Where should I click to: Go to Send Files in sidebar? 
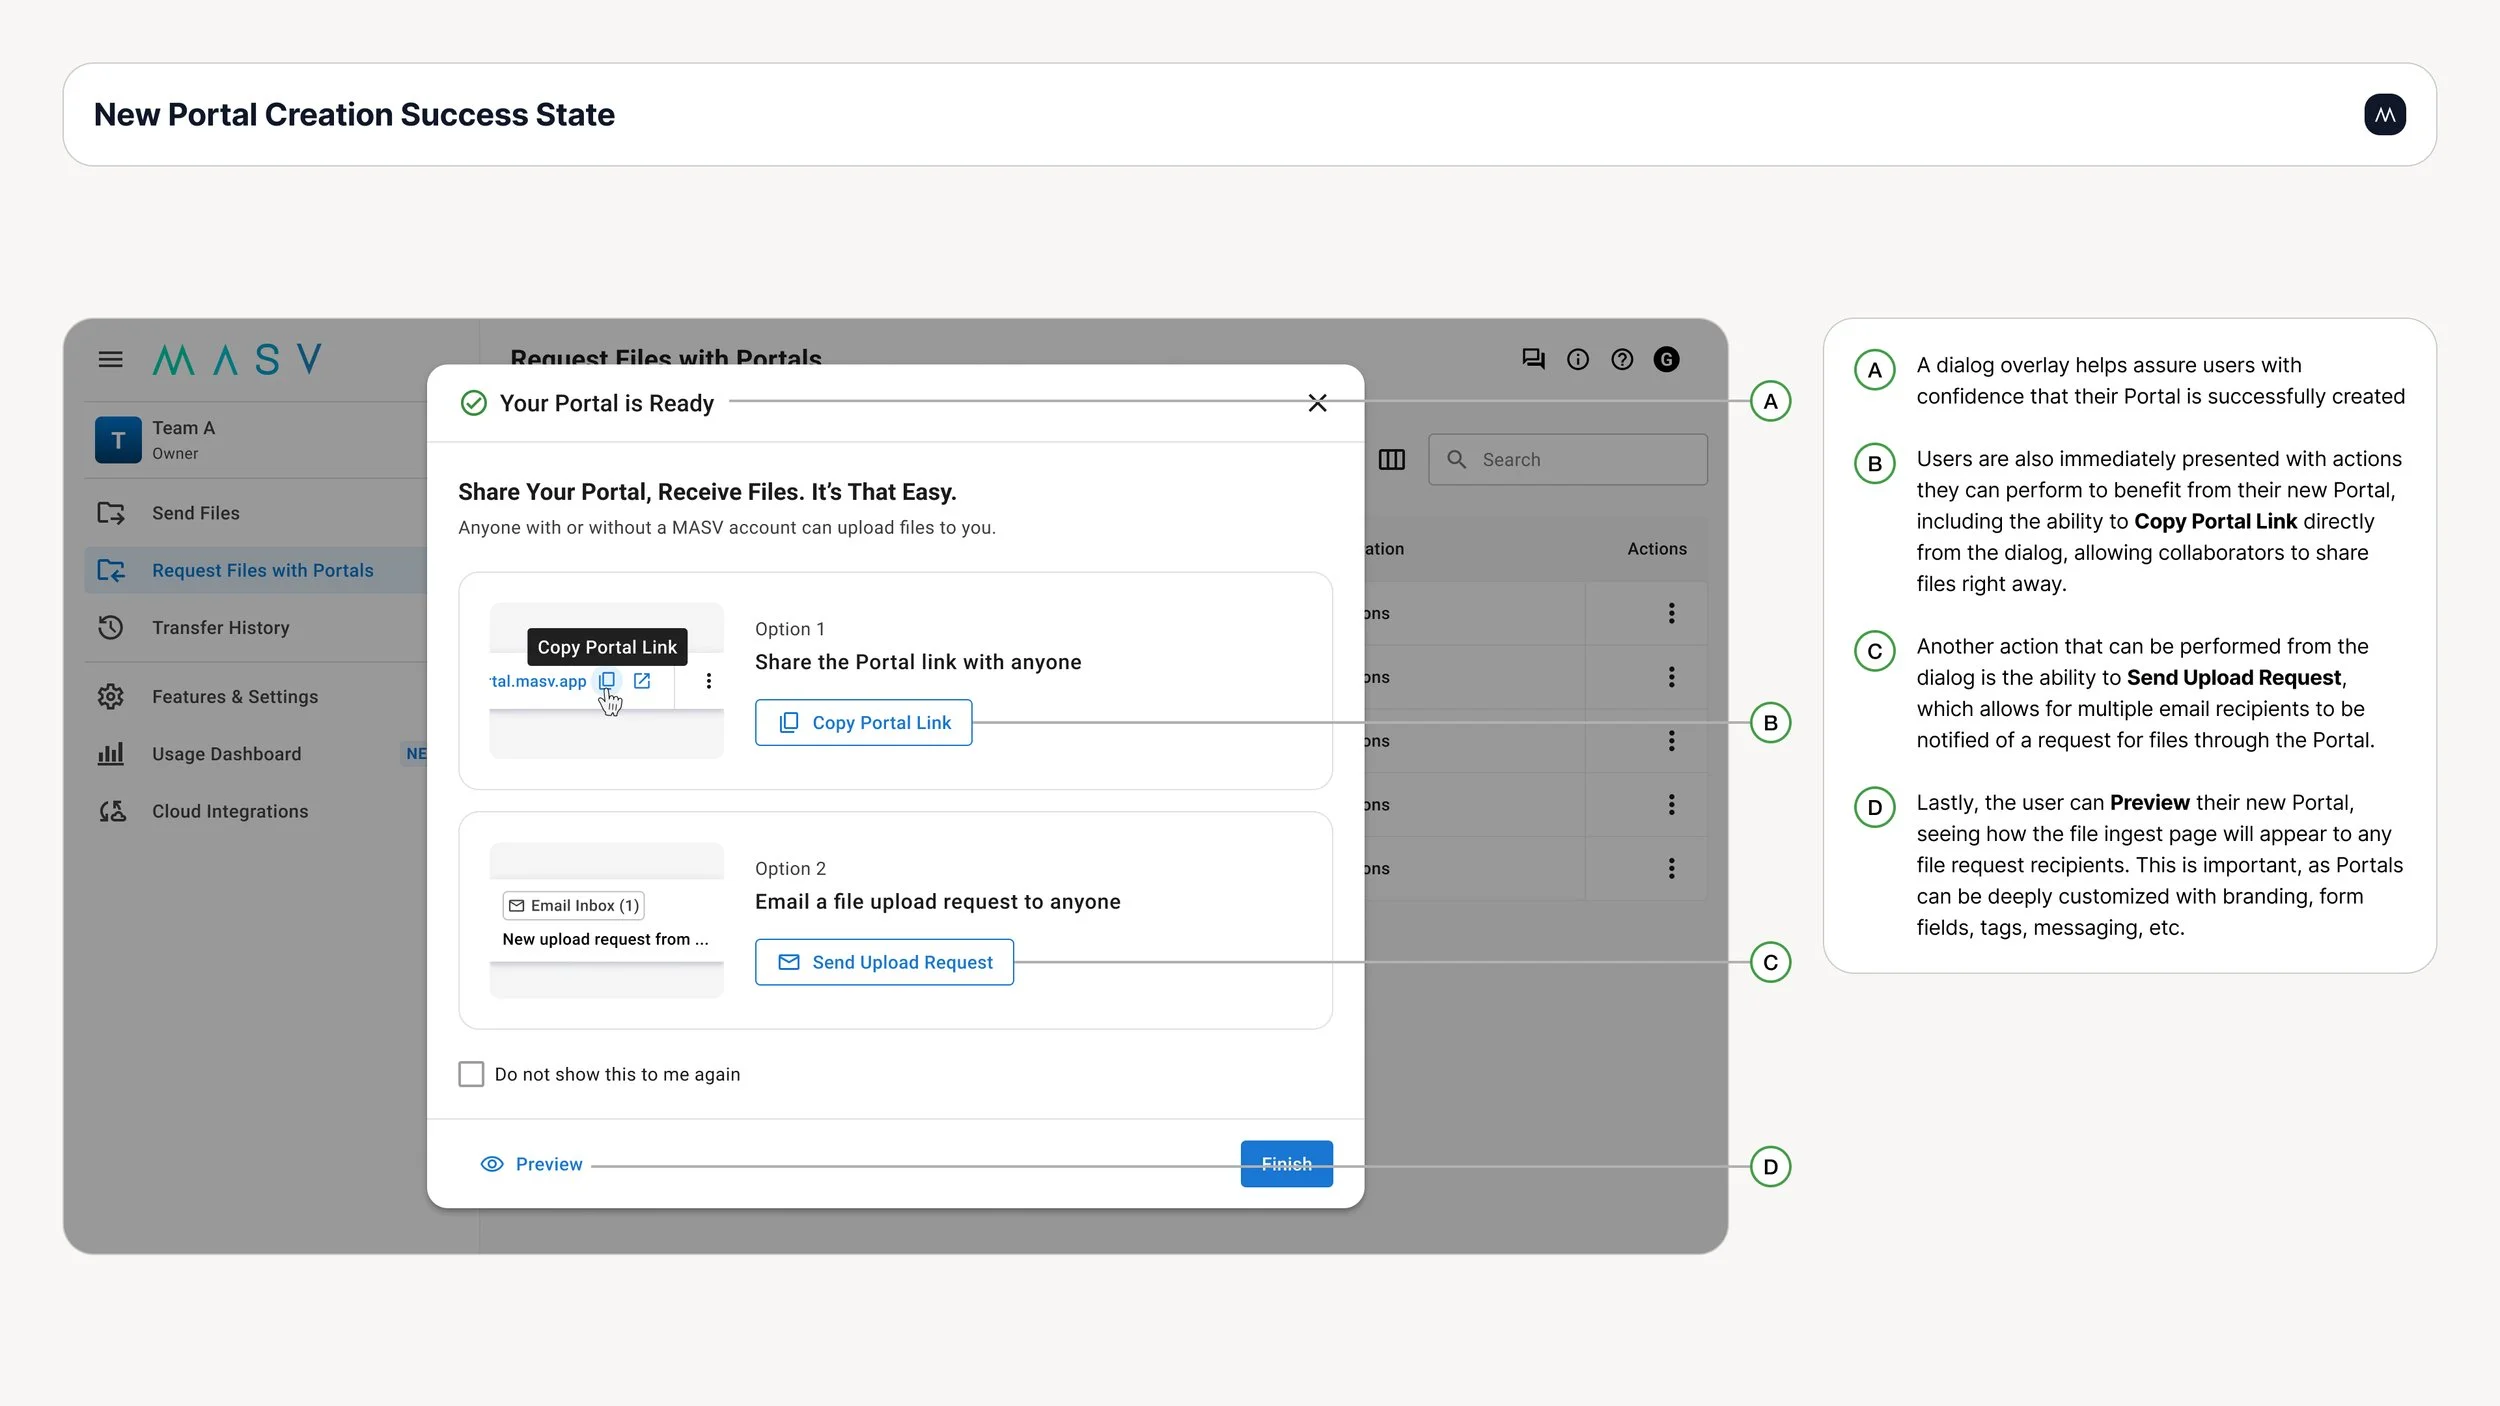[196, 513]
